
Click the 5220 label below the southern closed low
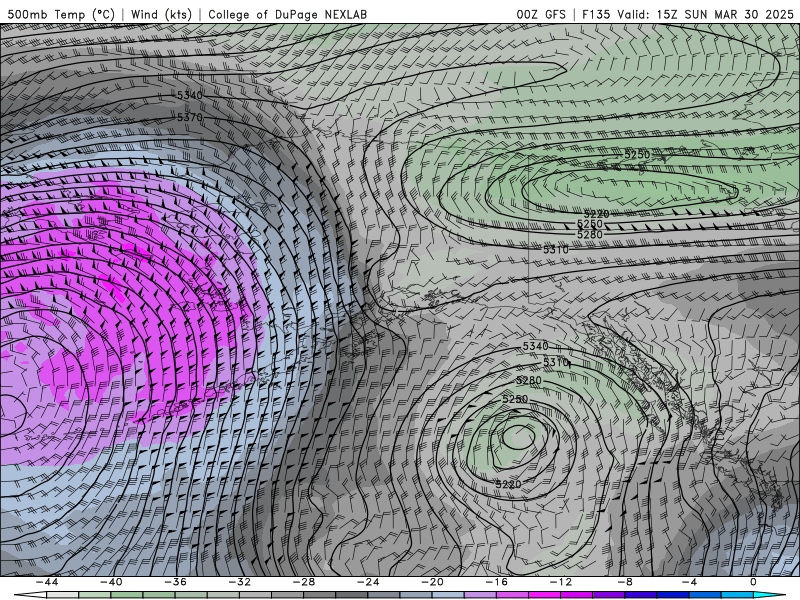click(509, 484)
